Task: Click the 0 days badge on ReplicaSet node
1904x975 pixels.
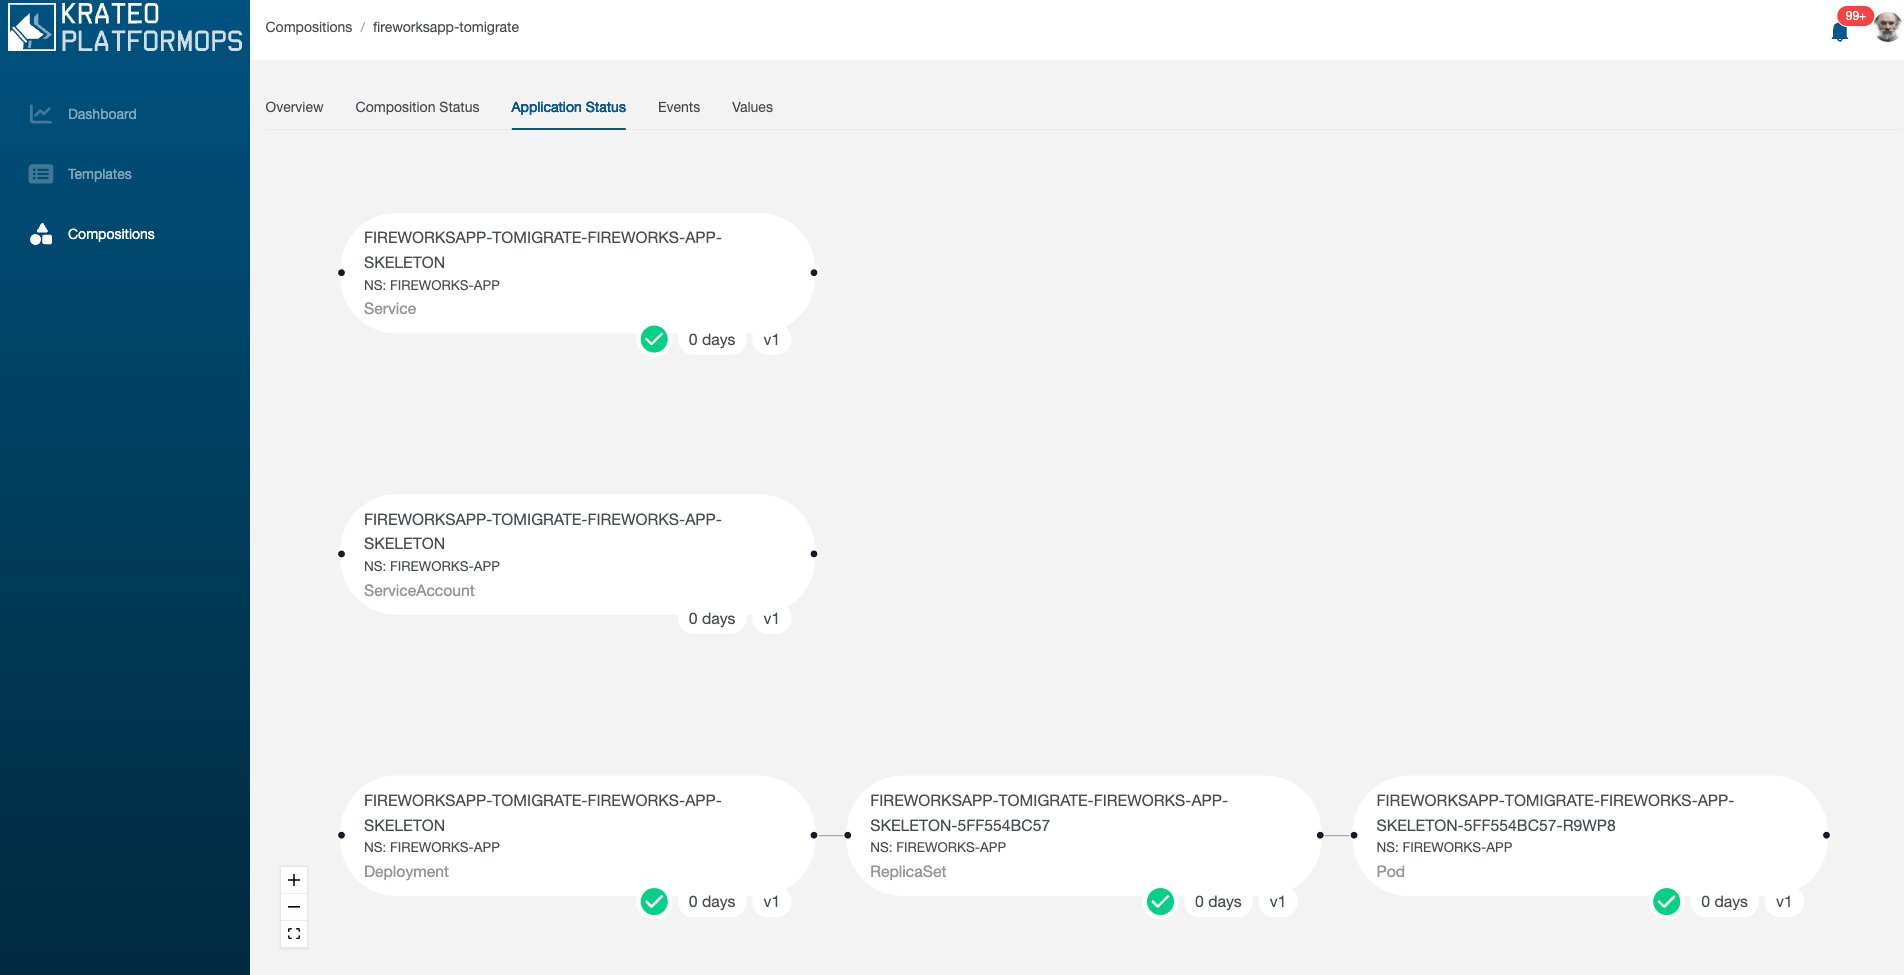Action: click(1218, 902)
